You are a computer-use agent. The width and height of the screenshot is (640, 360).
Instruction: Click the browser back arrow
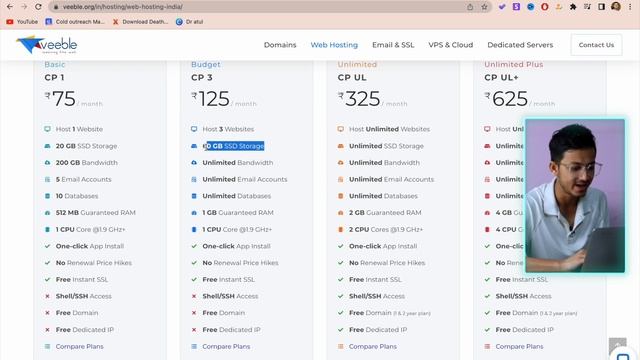coord(9,7)
